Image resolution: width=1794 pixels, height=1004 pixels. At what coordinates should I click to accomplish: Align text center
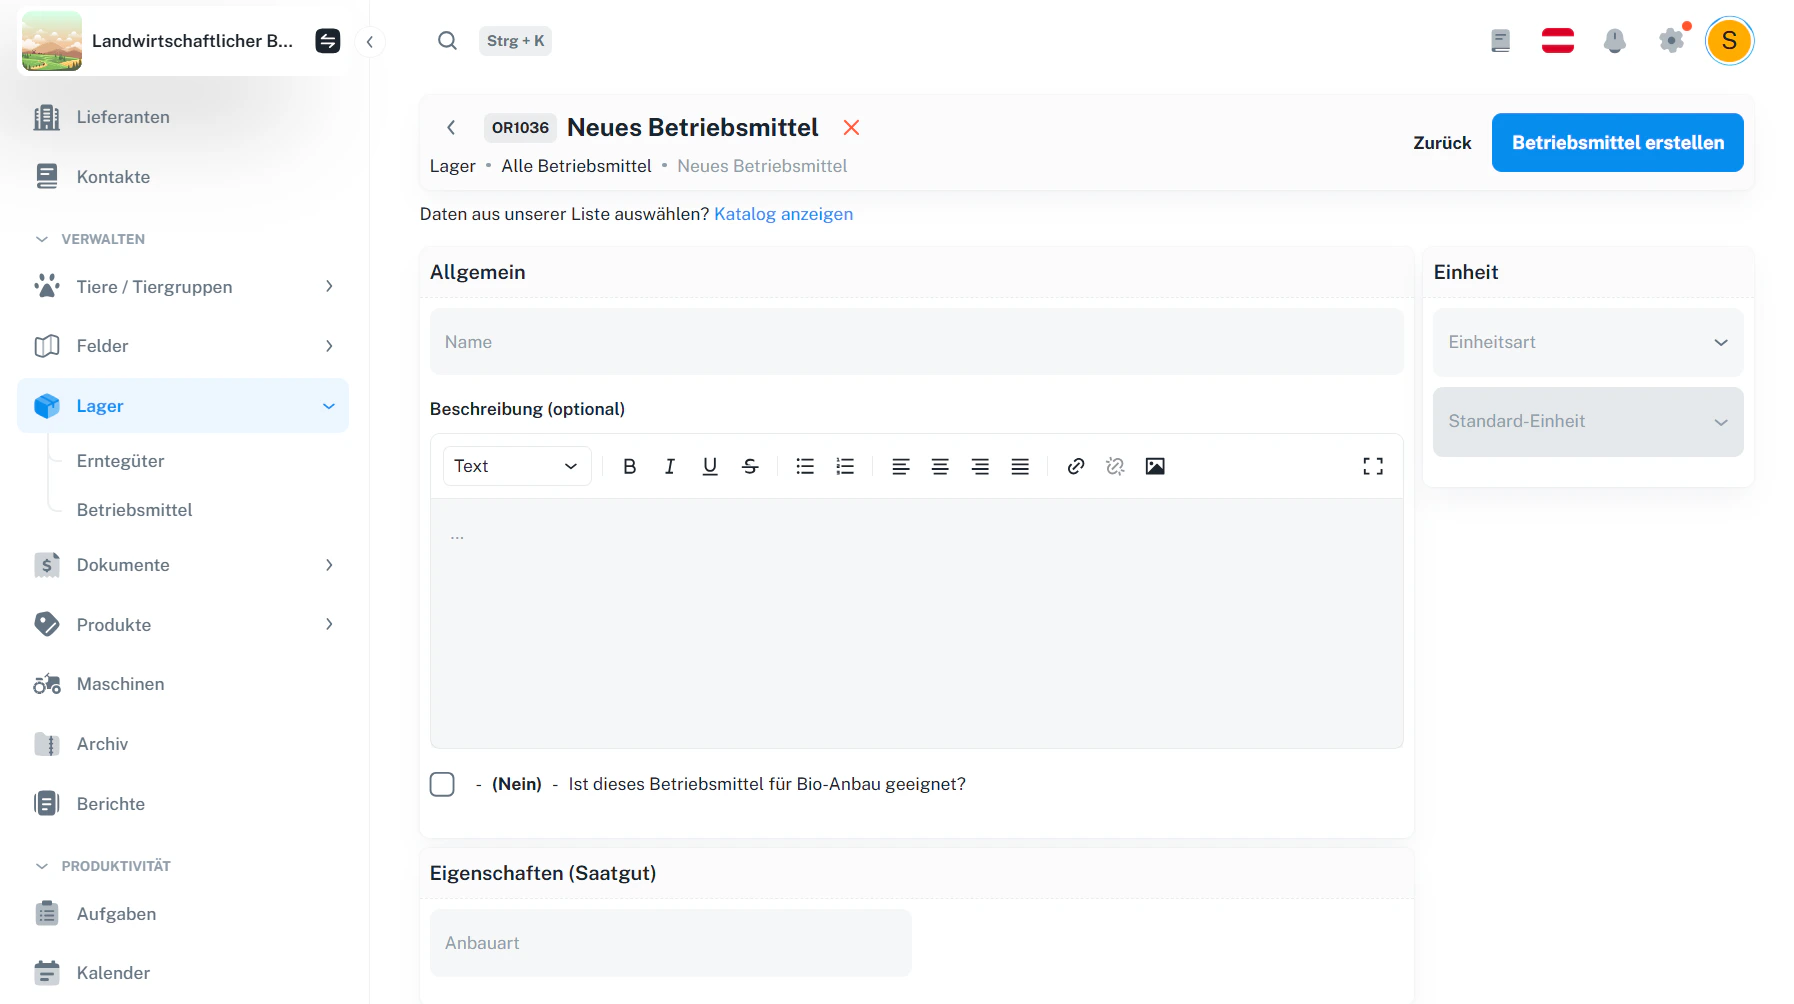940,466
